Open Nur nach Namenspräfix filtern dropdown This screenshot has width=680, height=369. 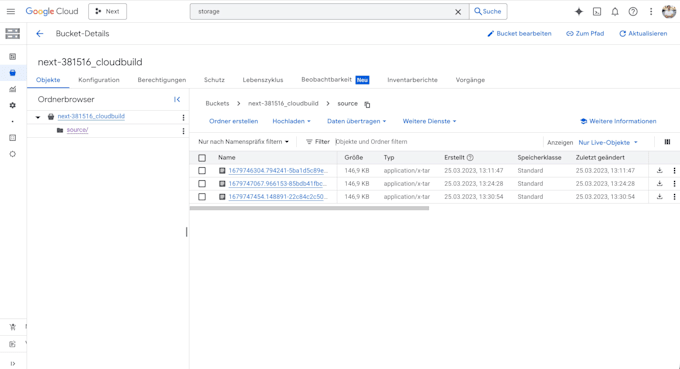tap(243, 142)
